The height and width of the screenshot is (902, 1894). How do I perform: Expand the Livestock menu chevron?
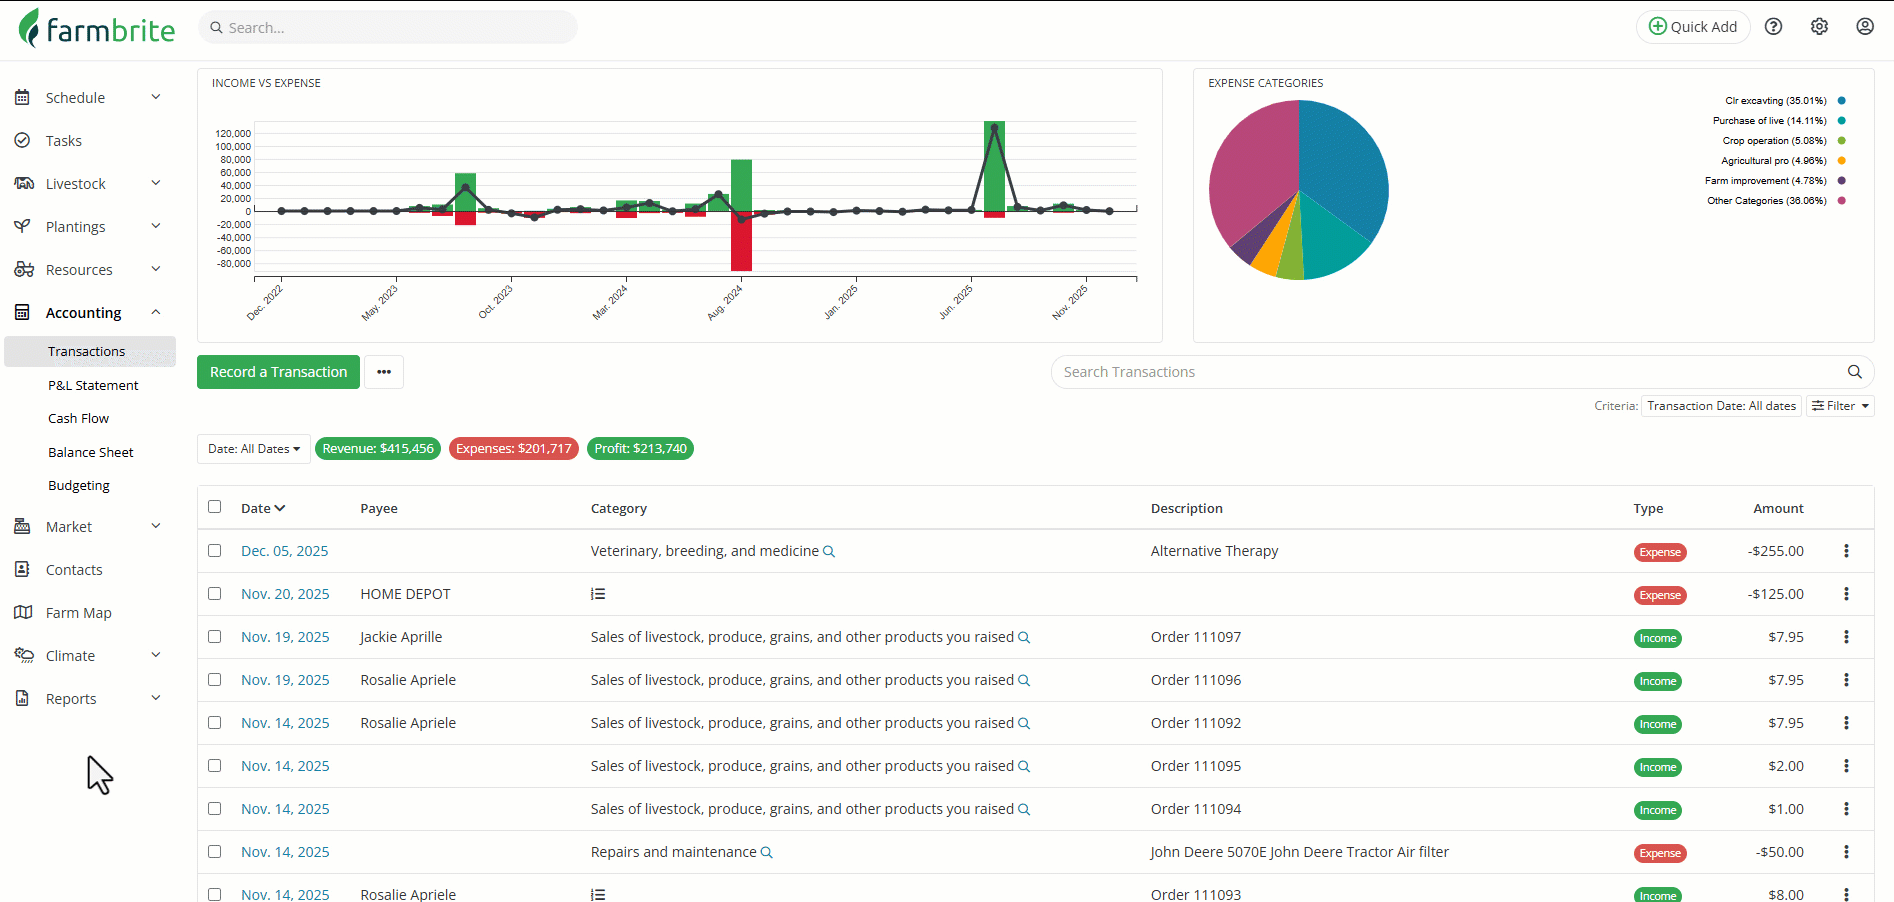point(156,183)
